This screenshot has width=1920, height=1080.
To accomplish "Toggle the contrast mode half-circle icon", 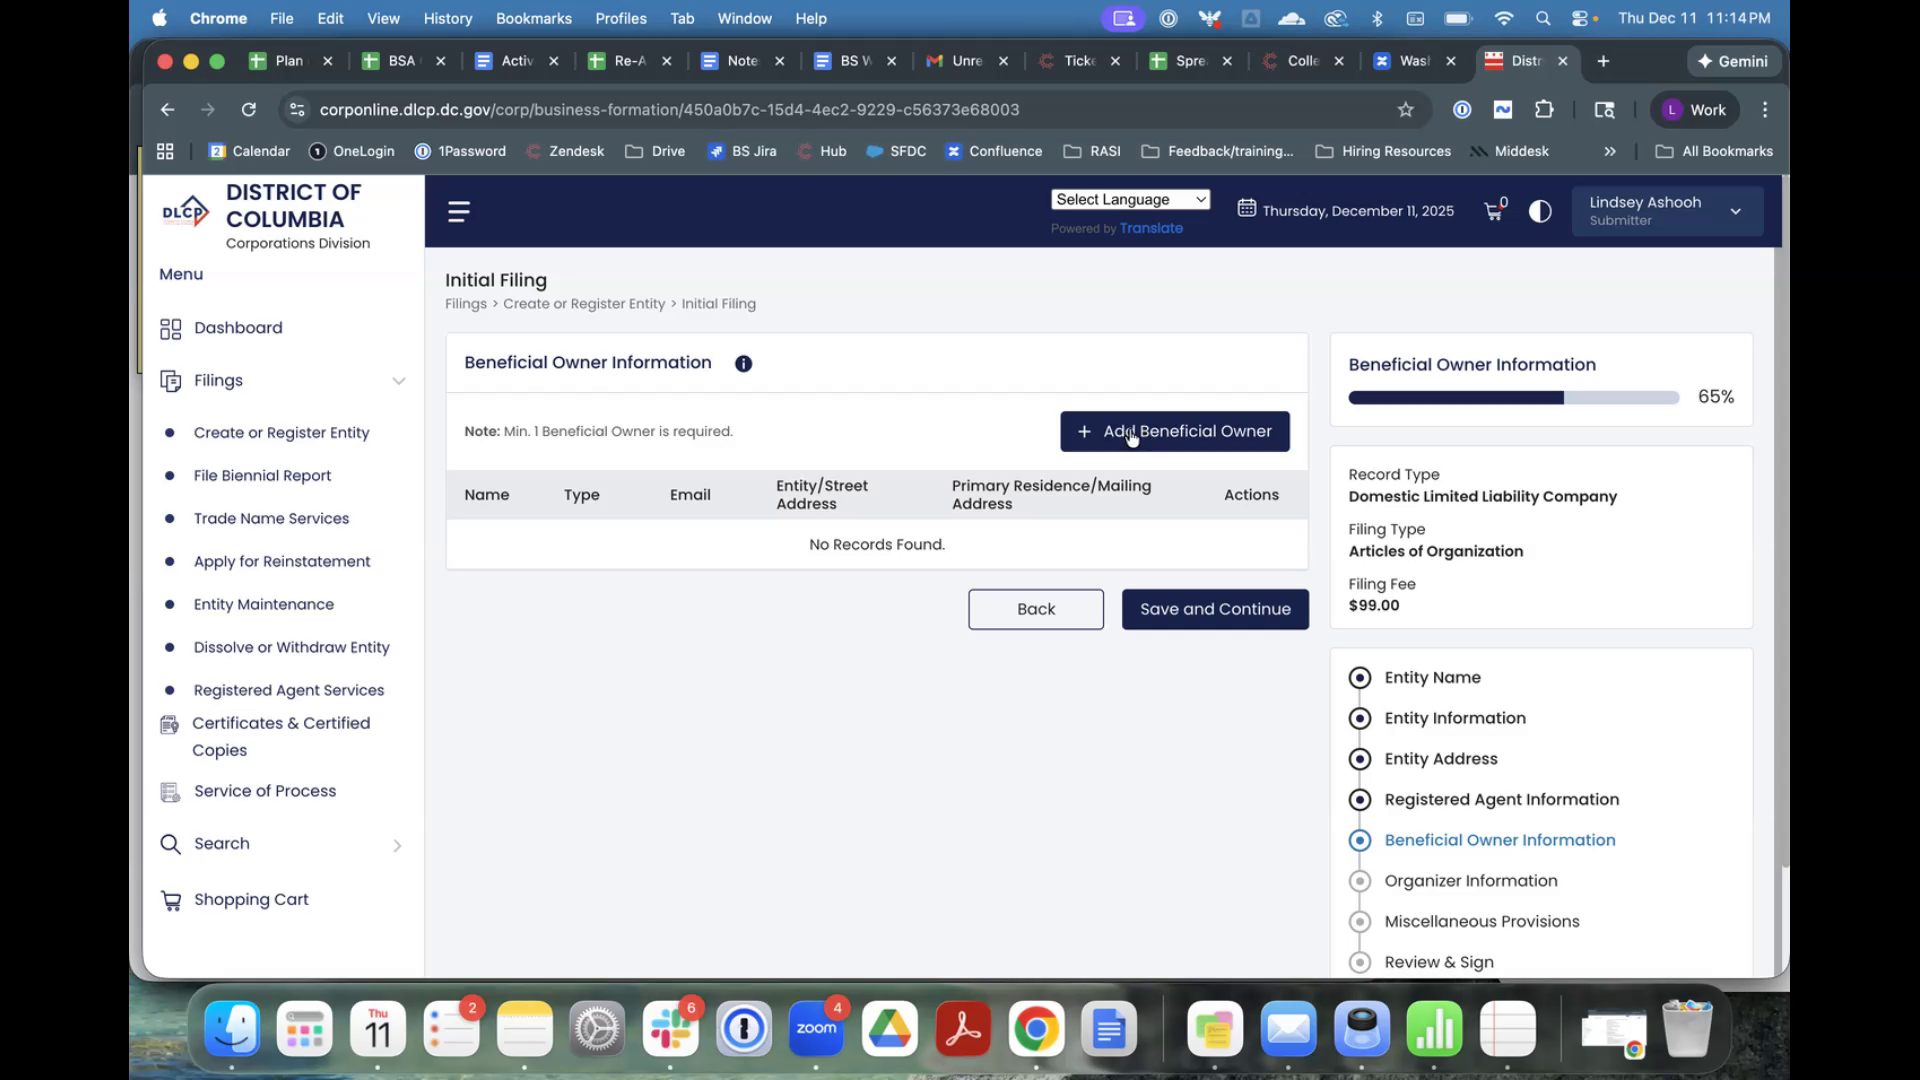I will coord(1540,211).
